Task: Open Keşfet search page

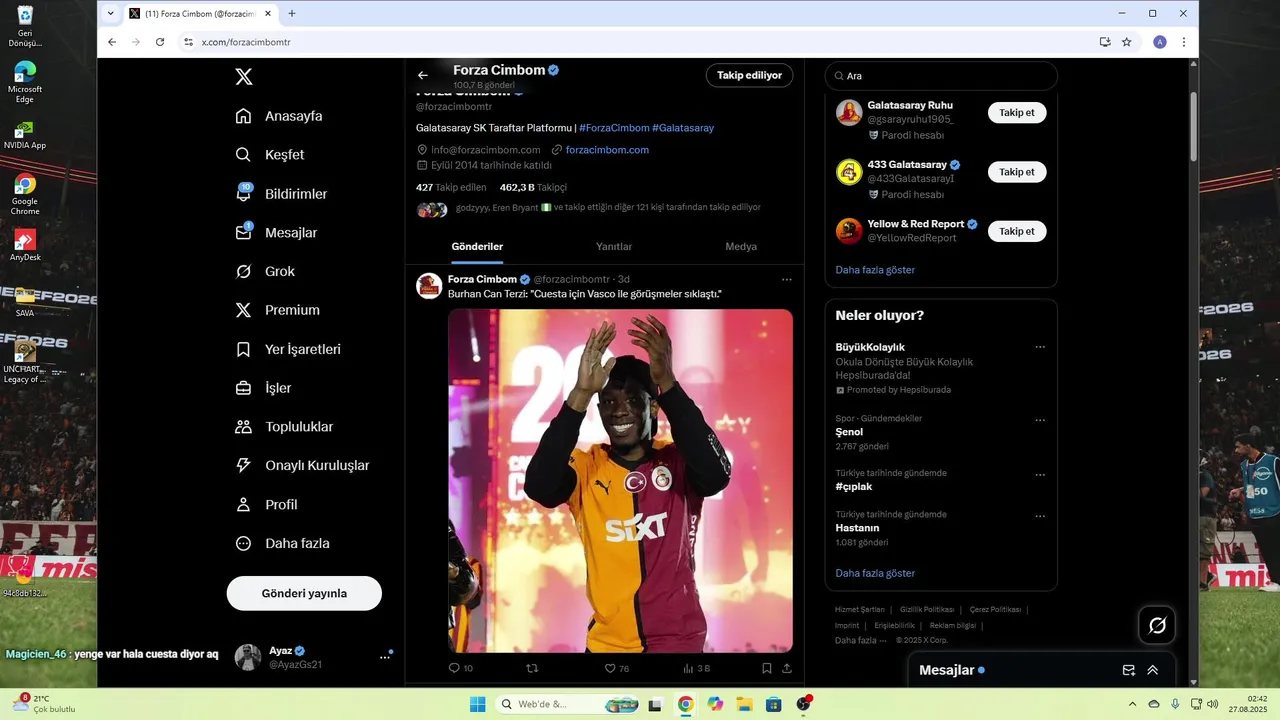Action: pos(270,155)
